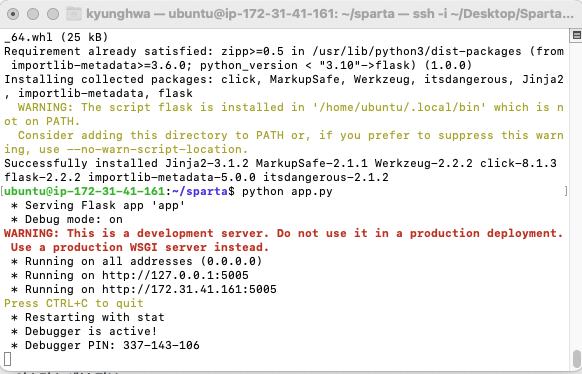Click the 'Debugger PIN: 337-143-106' line

click(x=105, y=345)
